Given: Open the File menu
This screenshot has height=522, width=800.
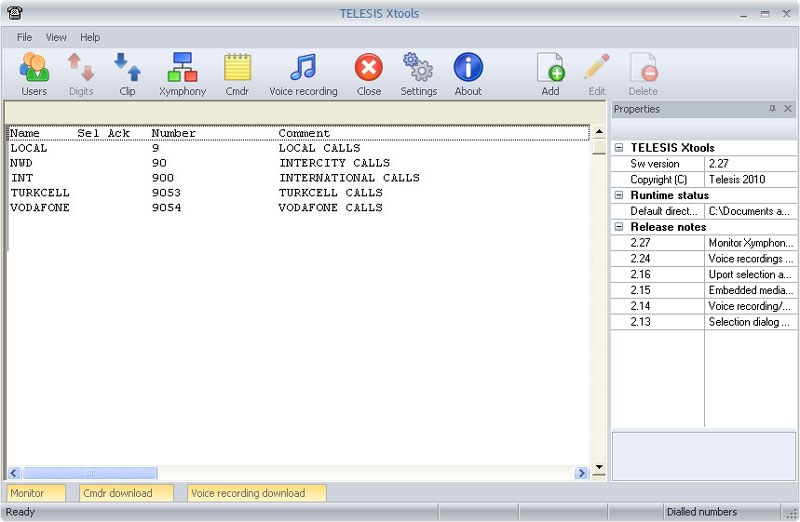Looking at the screenshot, I should coord(25,37).
